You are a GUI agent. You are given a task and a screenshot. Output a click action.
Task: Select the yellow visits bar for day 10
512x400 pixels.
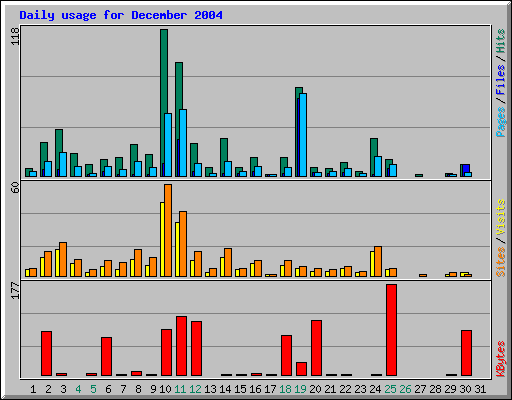click(x=162, y=239)
